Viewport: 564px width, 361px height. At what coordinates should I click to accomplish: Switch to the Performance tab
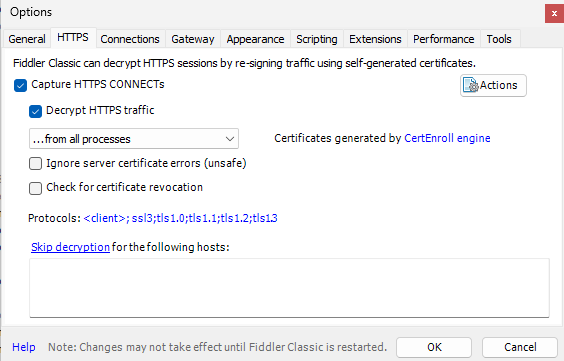444,39
